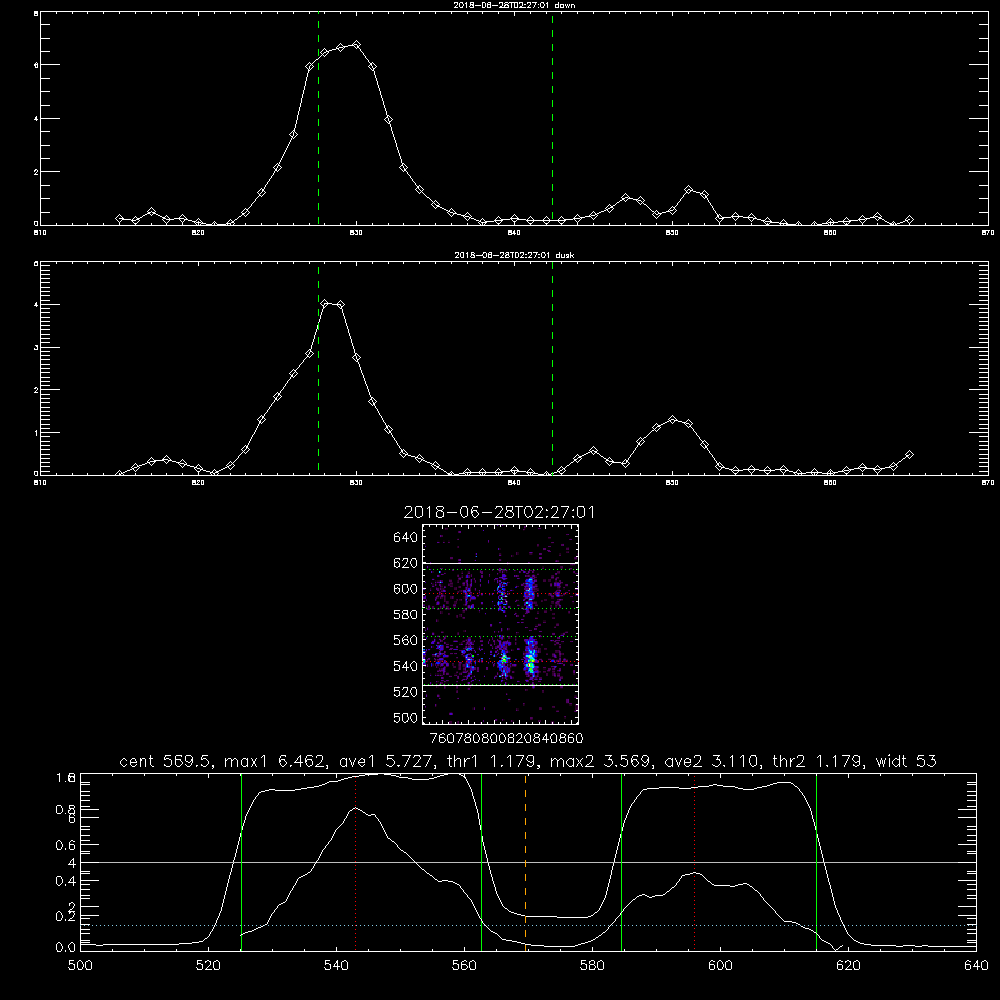Viewport: 1000px width, 1000px height.
Task: Select the green boundary line near 615
Action: pos(816,862)
